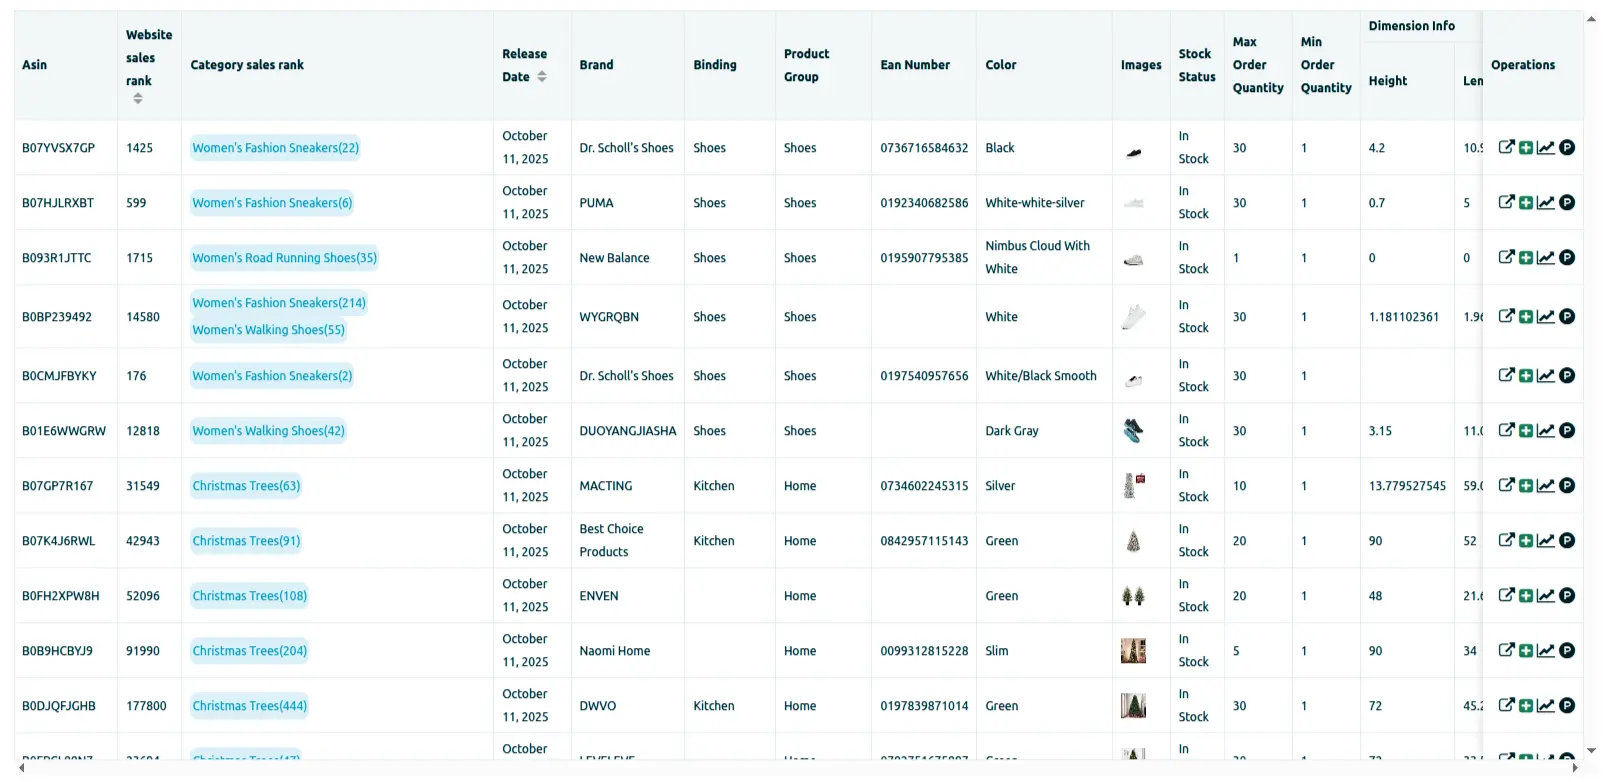The height and width of the screenshot is (782, 1607).
Task: Click the P icon in WYGRQBN row
Action: 1567,317
